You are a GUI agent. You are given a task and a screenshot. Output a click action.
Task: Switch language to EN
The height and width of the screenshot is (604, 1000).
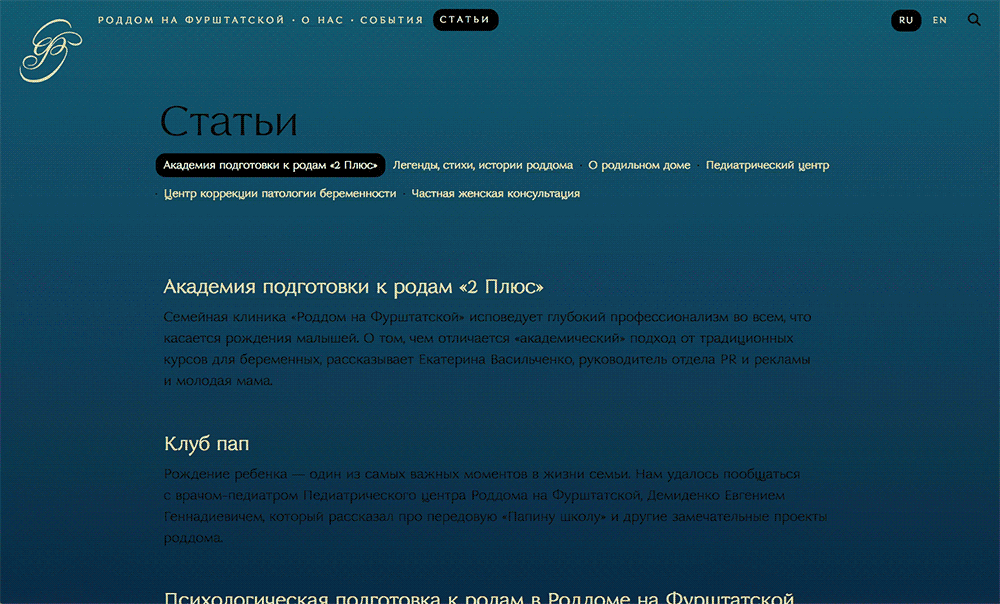click(939, 20)
